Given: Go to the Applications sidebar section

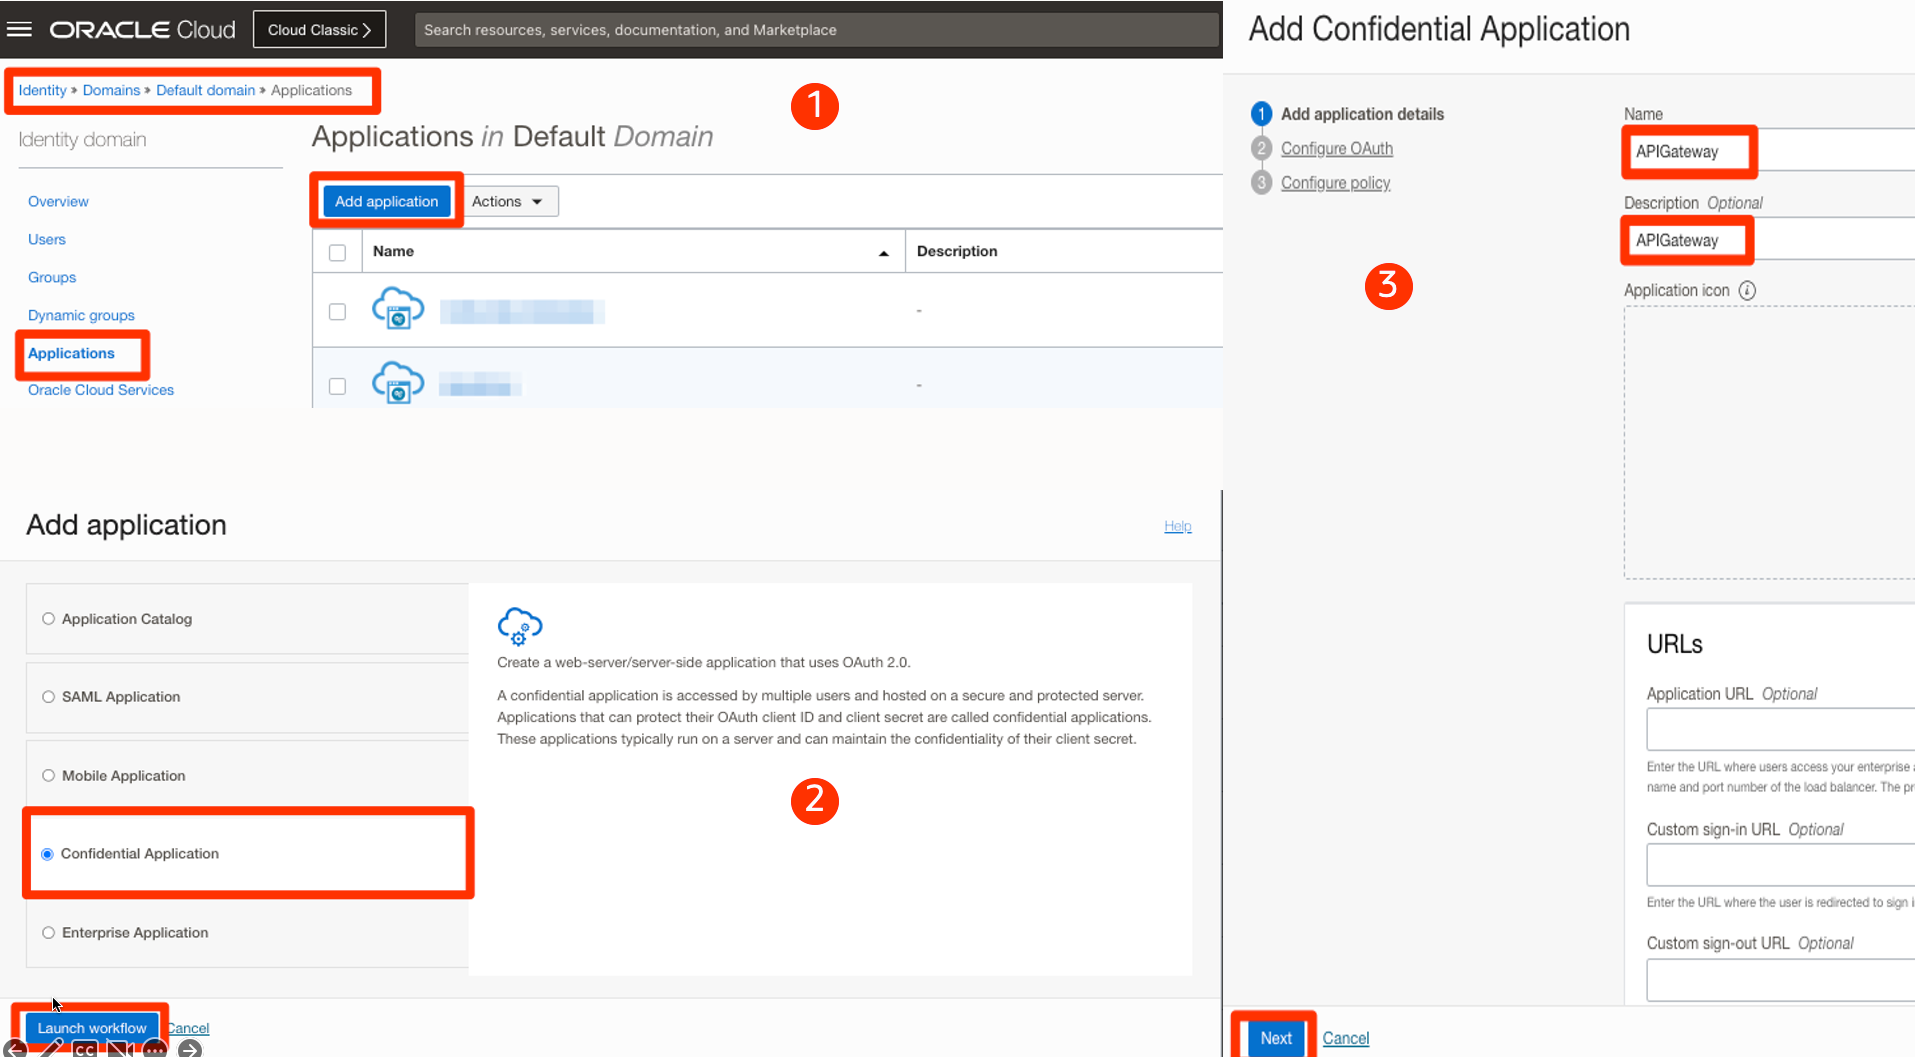Looking at the screenshot, I should pyautogui.click(x=71, y=353).
